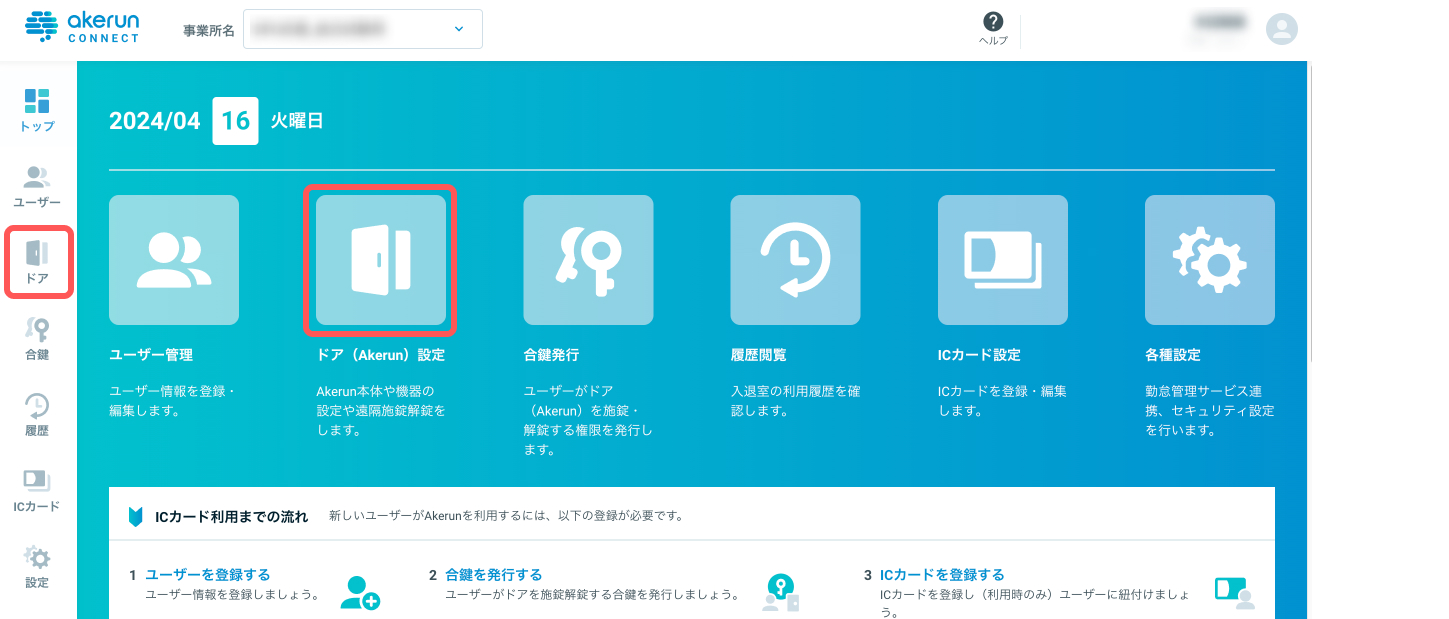This screenshot has height=619, width=1449.
Task: Click the ICカード利用までの流れ marker icon
Action: tap(136, 517)
